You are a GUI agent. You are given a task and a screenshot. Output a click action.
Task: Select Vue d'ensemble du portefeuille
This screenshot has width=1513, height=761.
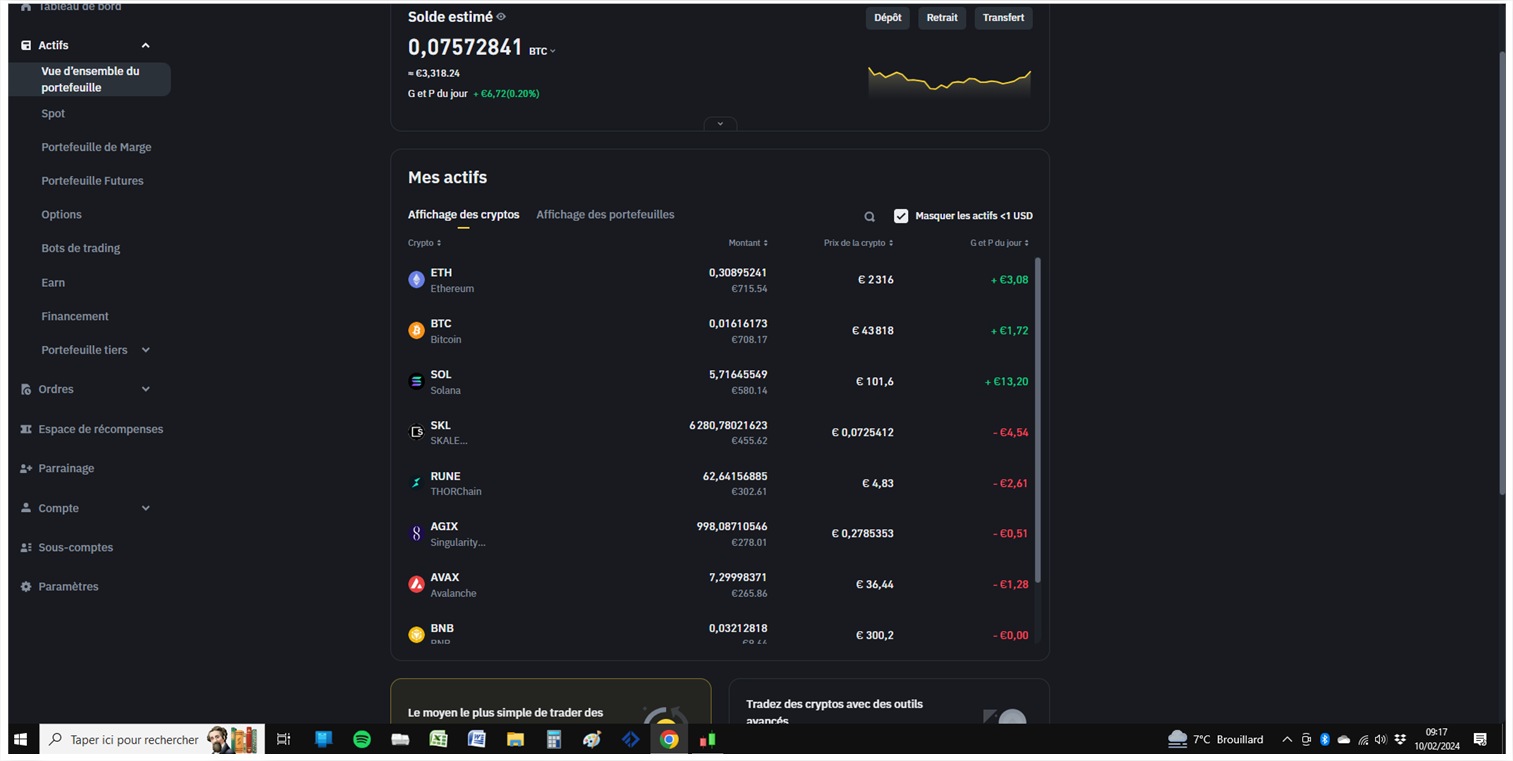click(89, 79)
